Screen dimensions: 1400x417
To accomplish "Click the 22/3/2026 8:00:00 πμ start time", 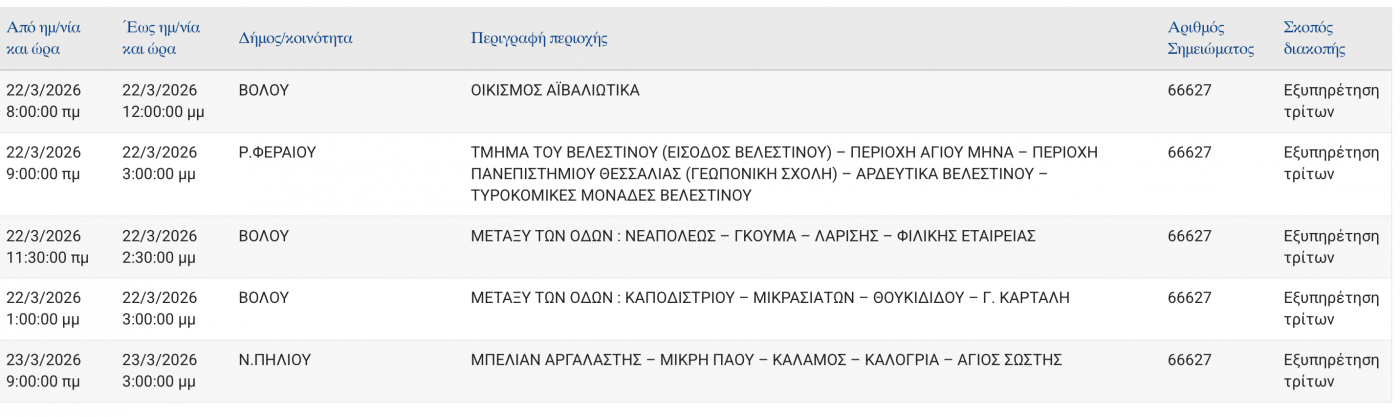I will (43, 101).
